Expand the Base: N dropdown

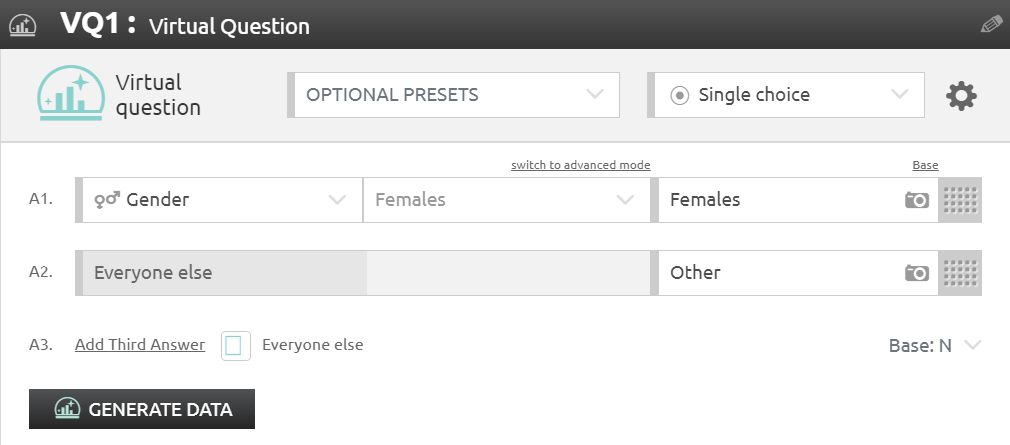935,345
